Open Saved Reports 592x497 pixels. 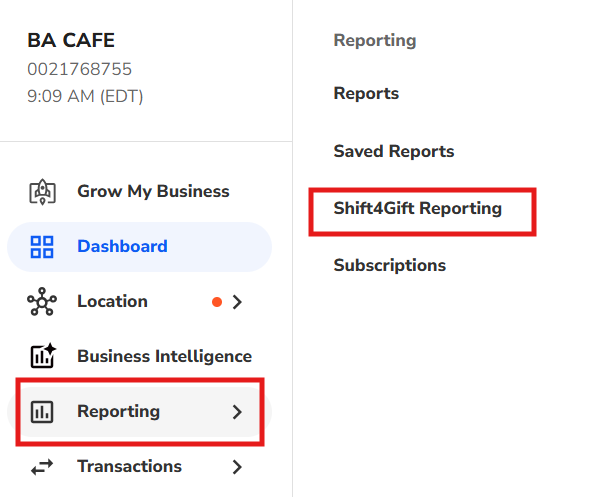(x=394, y=151)
